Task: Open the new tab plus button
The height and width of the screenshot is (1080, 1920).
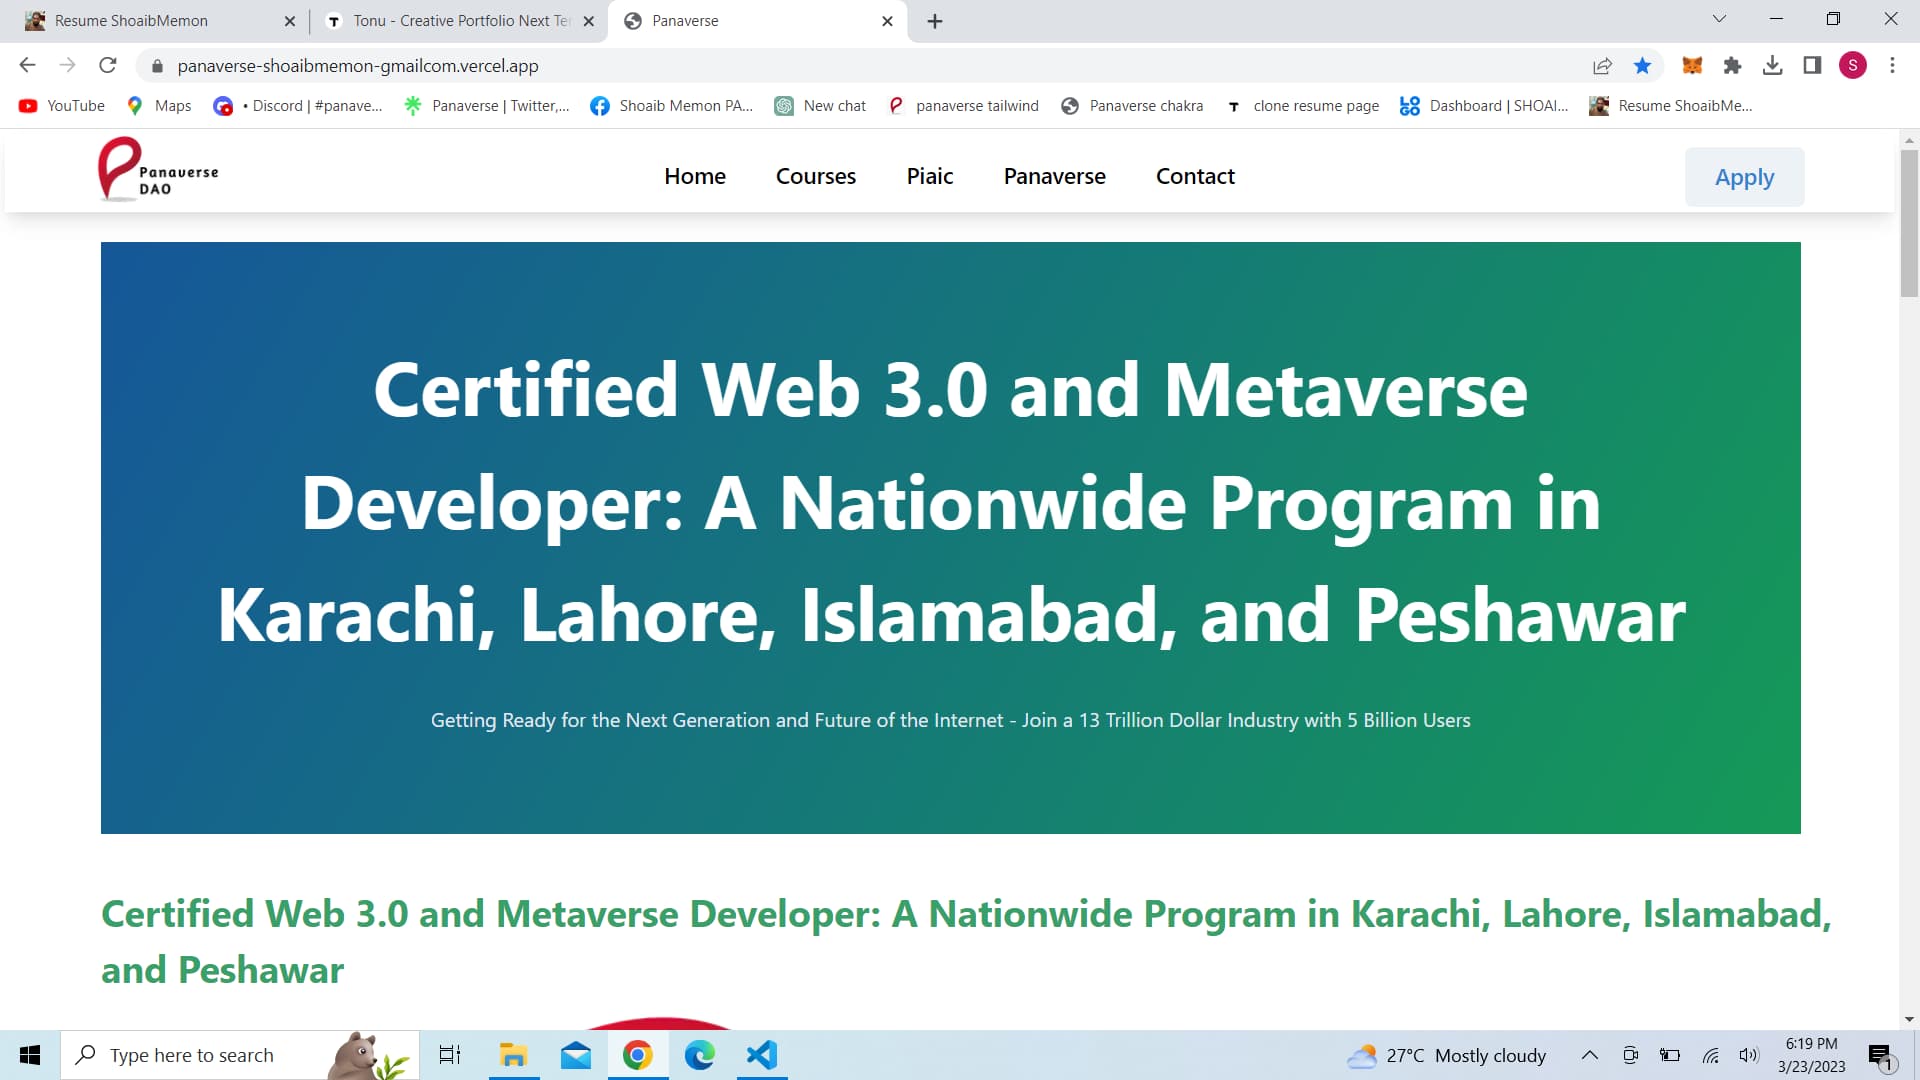Action: click(x=935, y=21)
